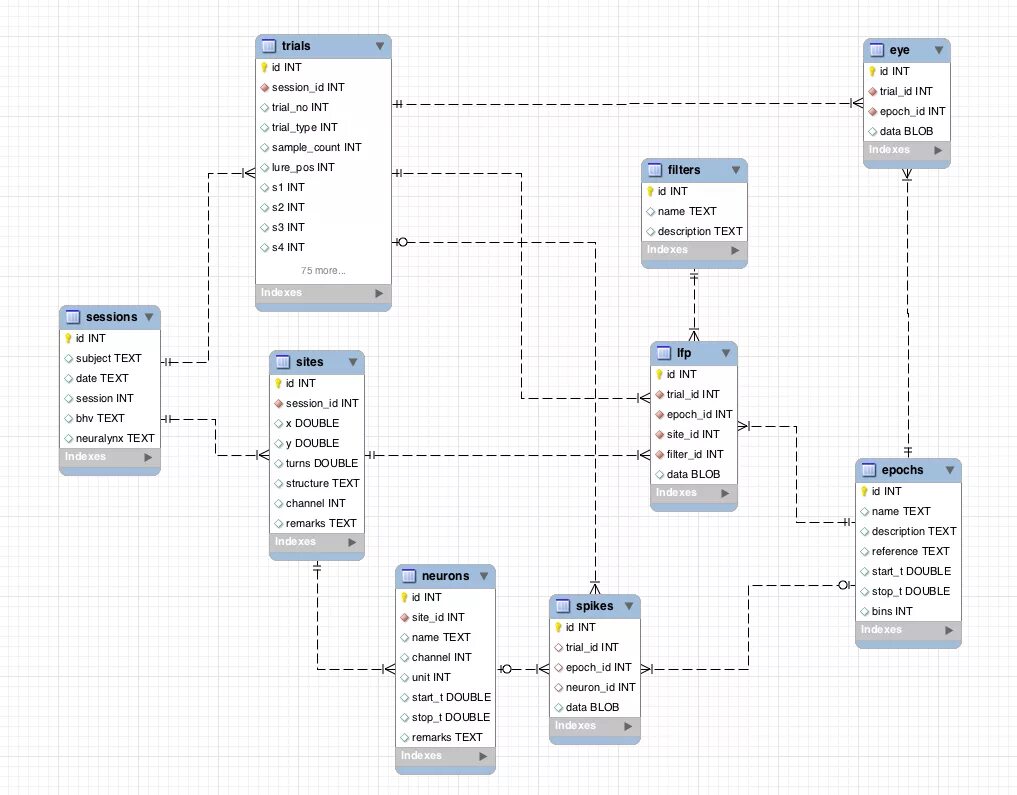Collapse the epochs table columns
Image resolution: width=1017 pixels, height=795 pixels.
click(950, 470)
